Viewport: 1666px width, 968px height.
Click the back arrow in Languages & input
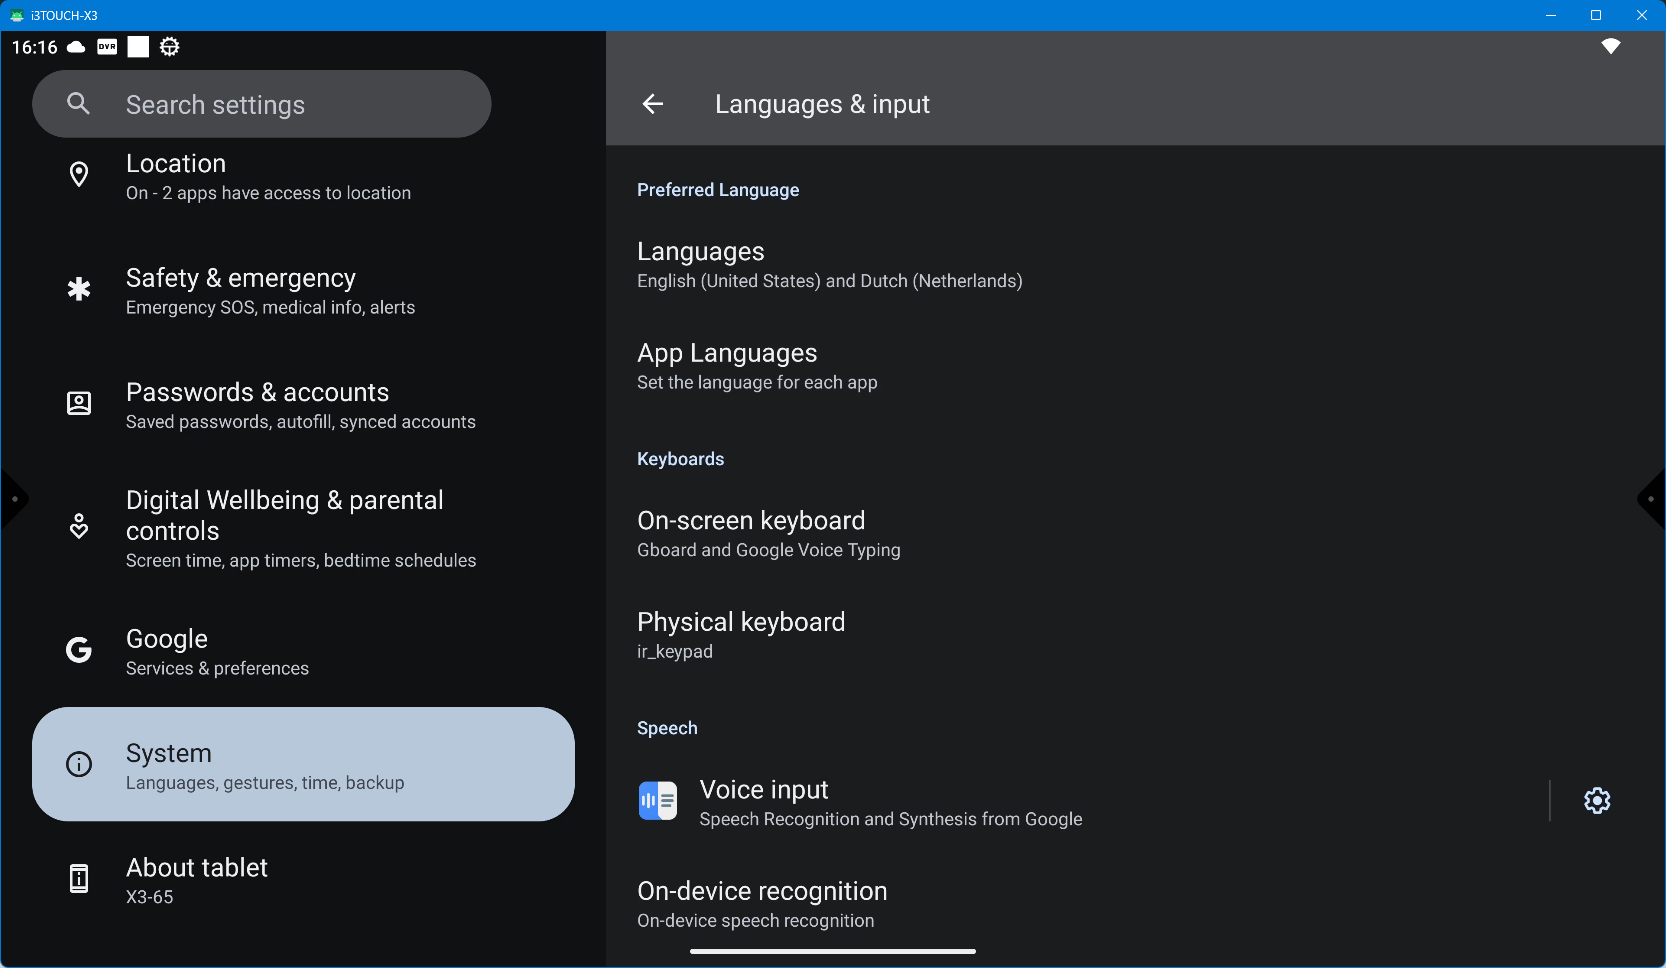[653, 104]
